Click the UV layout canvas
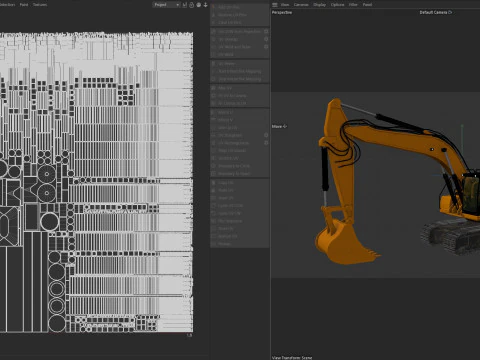Screen dimensions: 480x360 [96, 182]
